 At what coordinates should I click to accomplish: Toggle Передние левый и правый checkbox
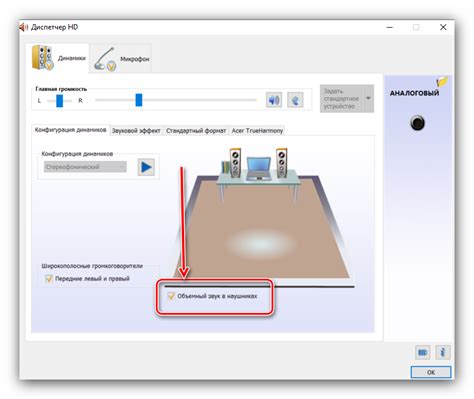tap(49, 278)
